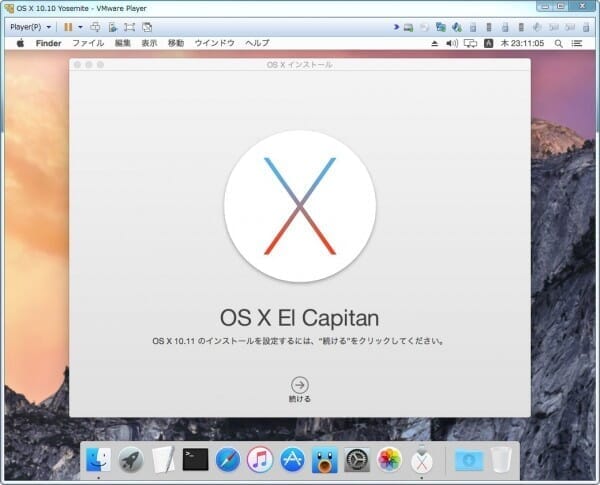Viewport: 600px width, 485px height.
Task: Open iTunes from the dock
Action: [260, 459]
